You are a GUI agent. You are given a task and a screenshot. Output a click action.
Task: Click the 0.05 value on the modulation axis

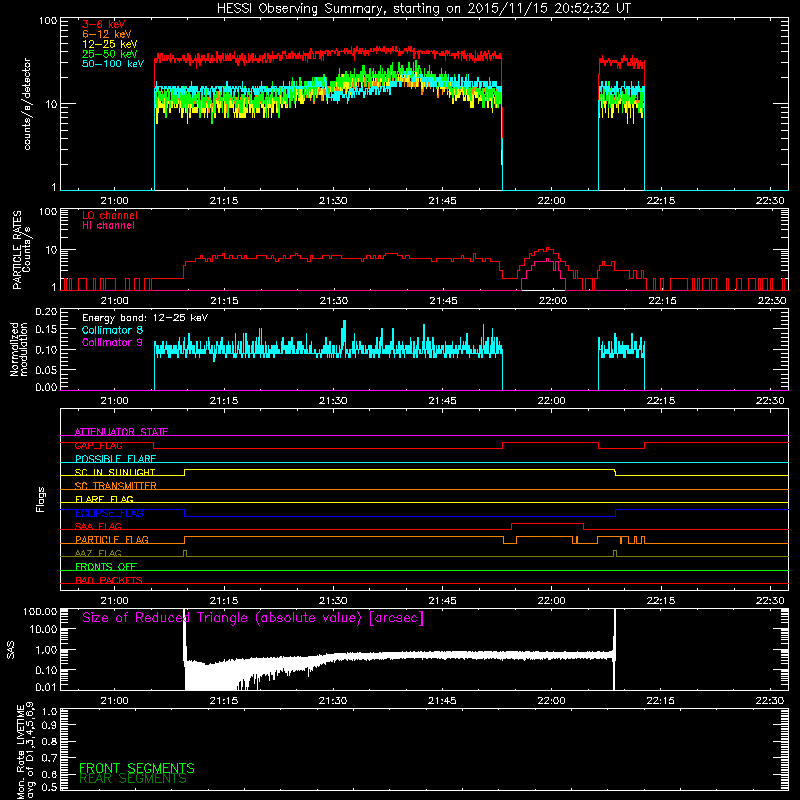46,369
